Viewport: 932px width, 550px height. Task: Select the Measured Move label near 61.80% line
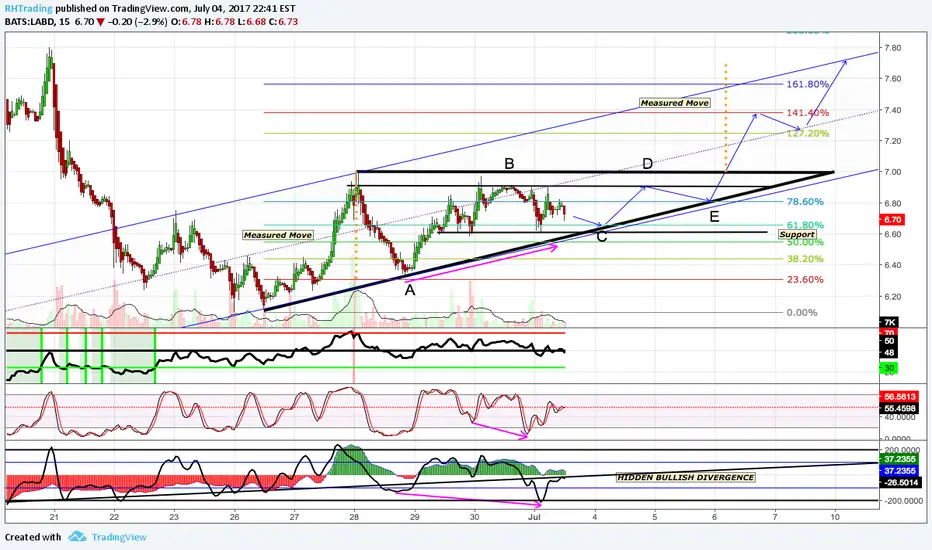[278, 235]
